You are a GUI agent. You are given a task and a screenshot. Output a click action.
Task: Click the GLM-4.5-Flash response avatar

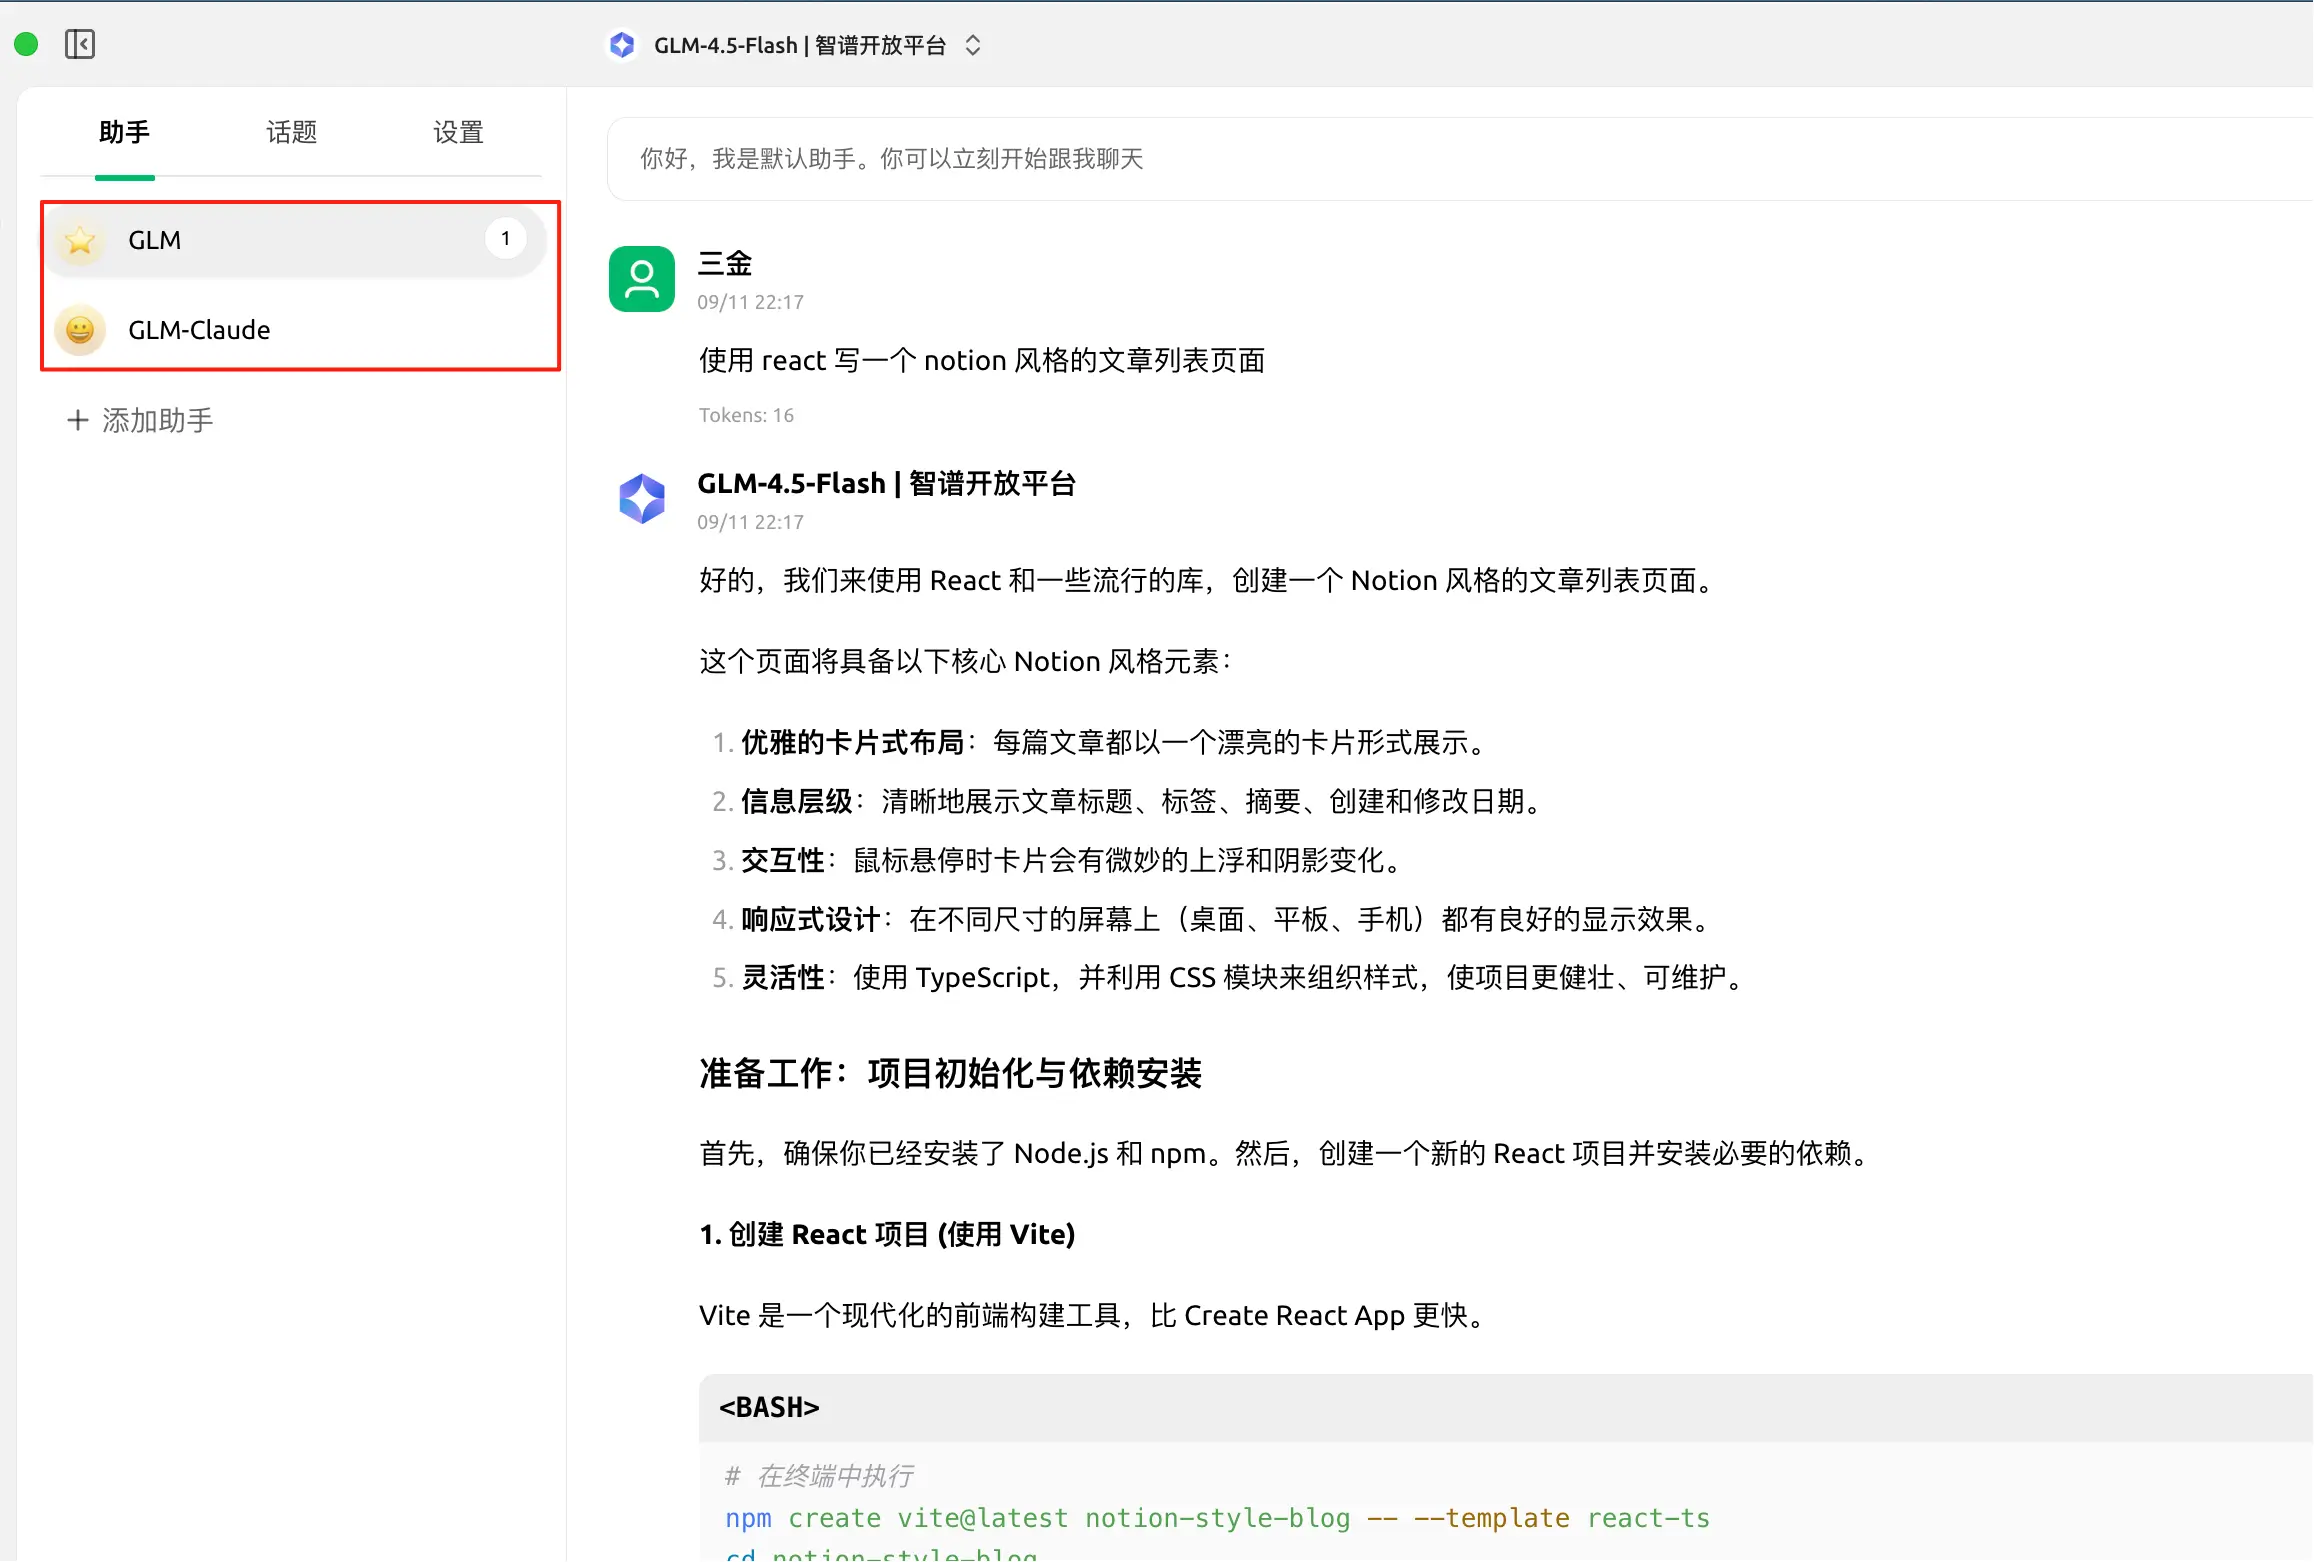[x=642, y=499]
